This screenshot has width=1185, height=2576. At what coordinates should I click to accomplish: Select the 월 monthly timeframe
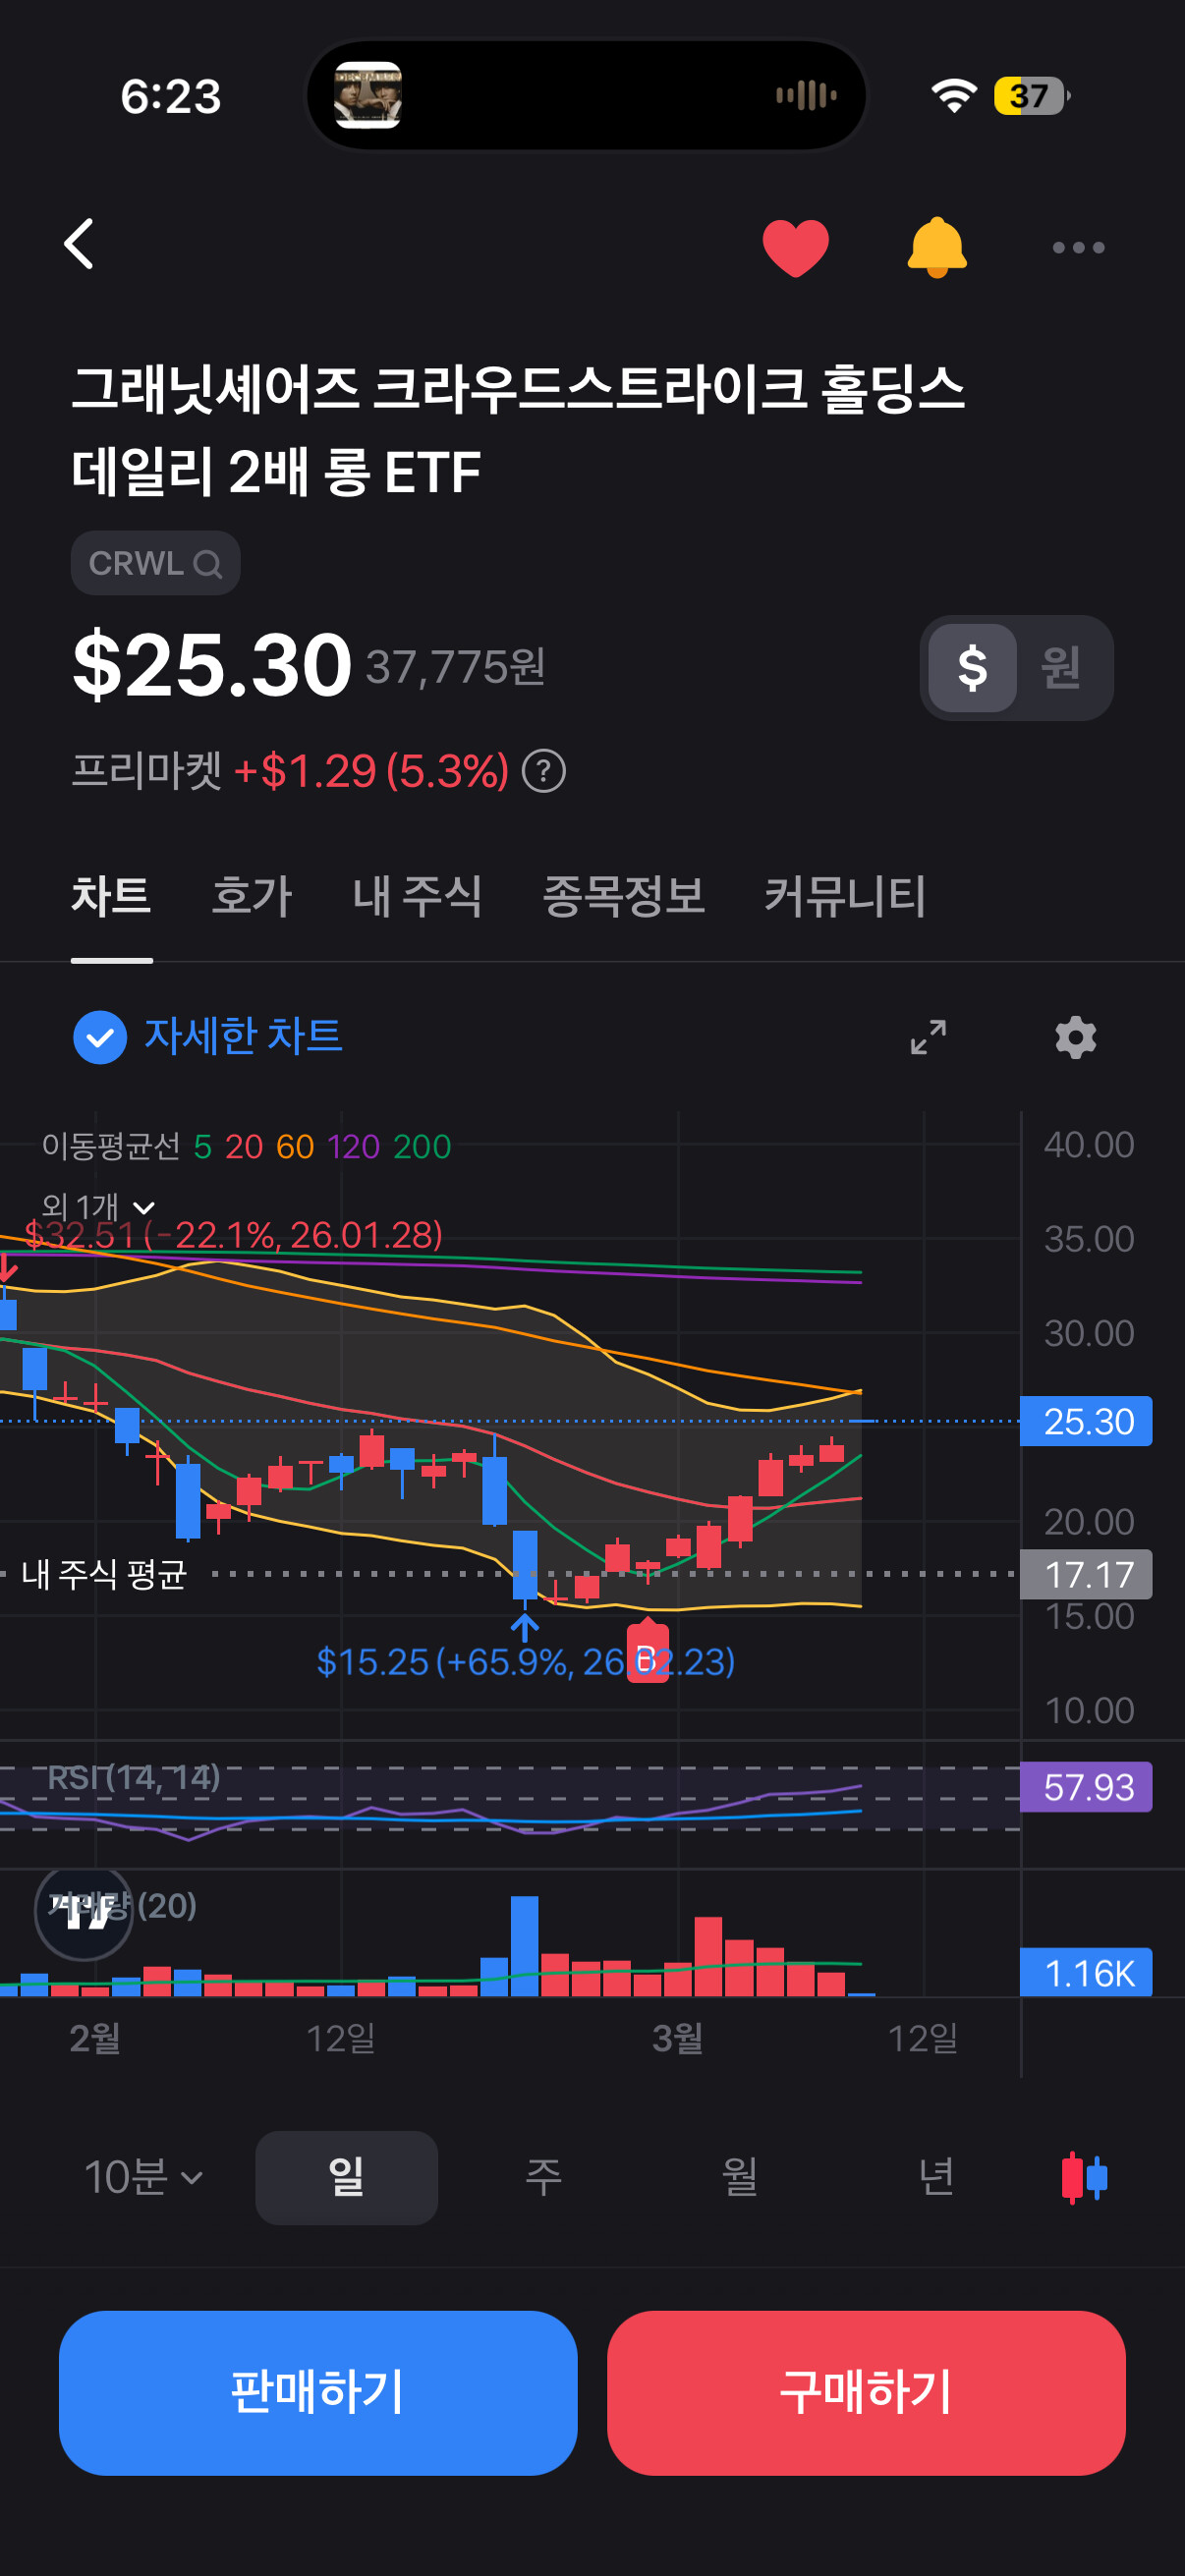tap(740, 2177)
